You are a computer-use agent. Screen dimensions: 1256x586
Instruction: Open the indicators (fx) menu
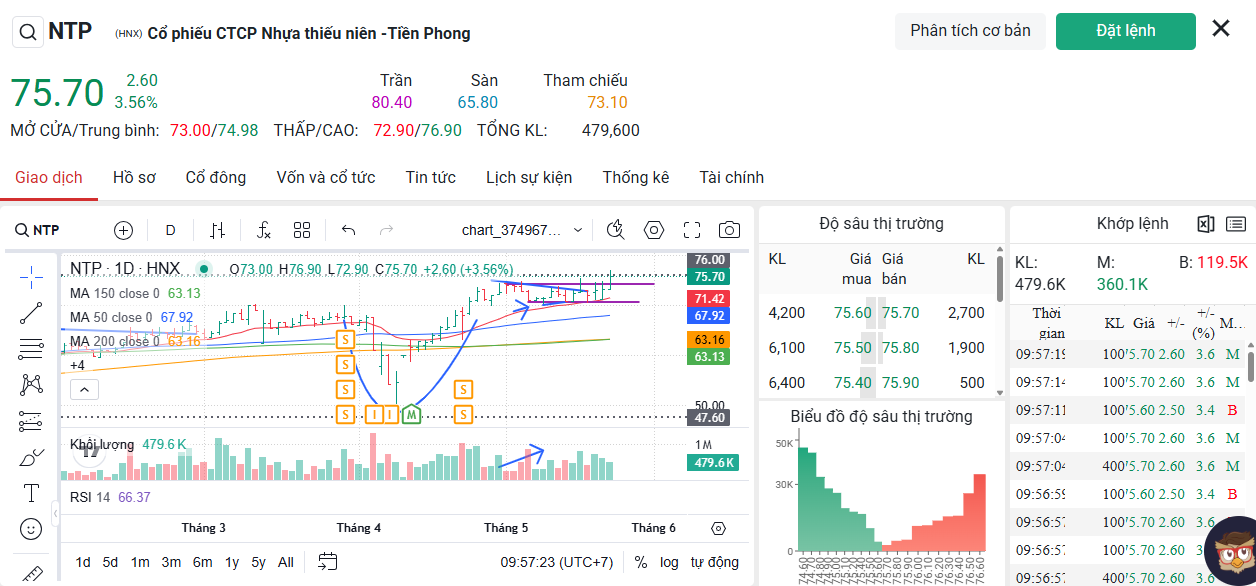(264, 230)
